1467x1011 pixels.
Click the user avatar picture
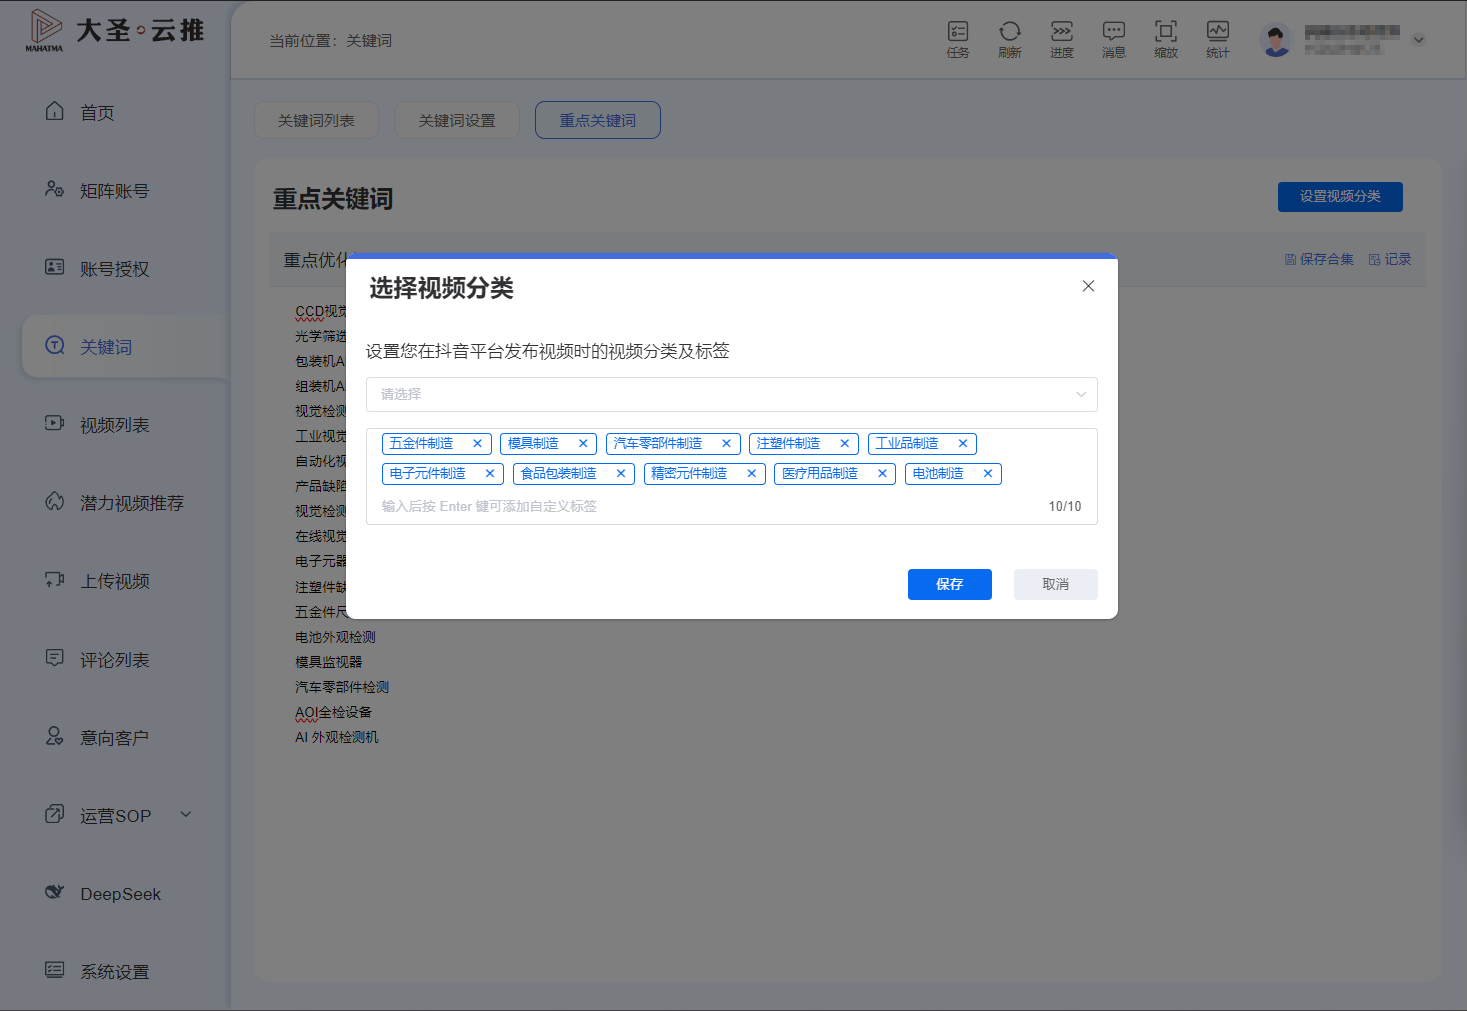tap(1277, 40)
